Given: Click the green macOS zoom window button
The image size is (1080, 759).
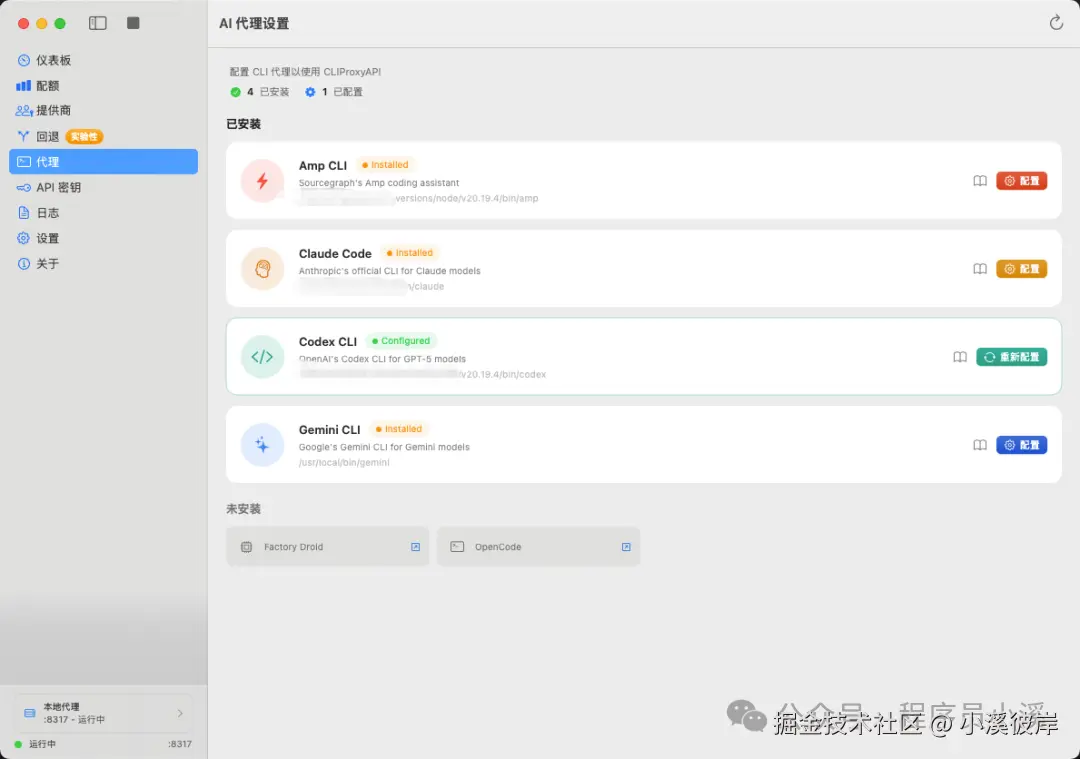Looking at the screenshot, I should (60, 23).
